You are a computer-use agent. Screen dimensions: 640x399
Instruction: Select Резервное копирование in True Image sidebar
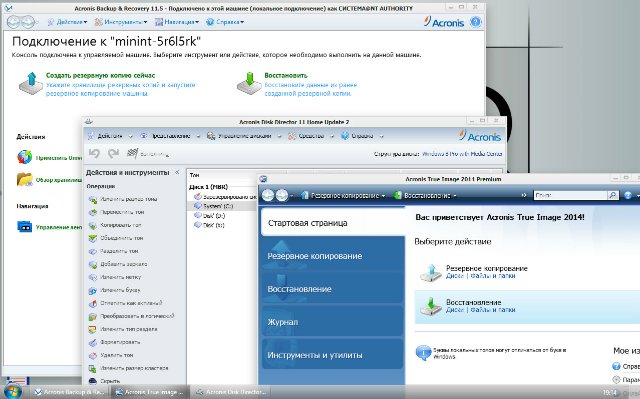tap(332, 256)
